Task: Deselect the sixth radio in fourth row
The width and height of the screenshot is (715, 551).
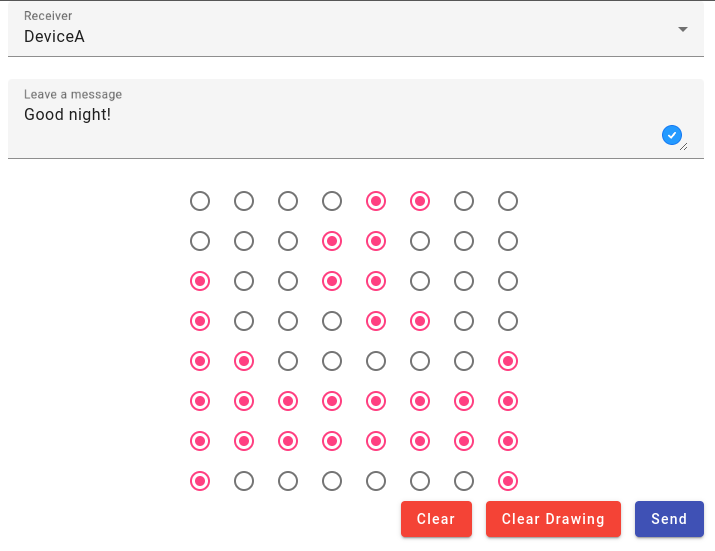Action: (420, 321)
